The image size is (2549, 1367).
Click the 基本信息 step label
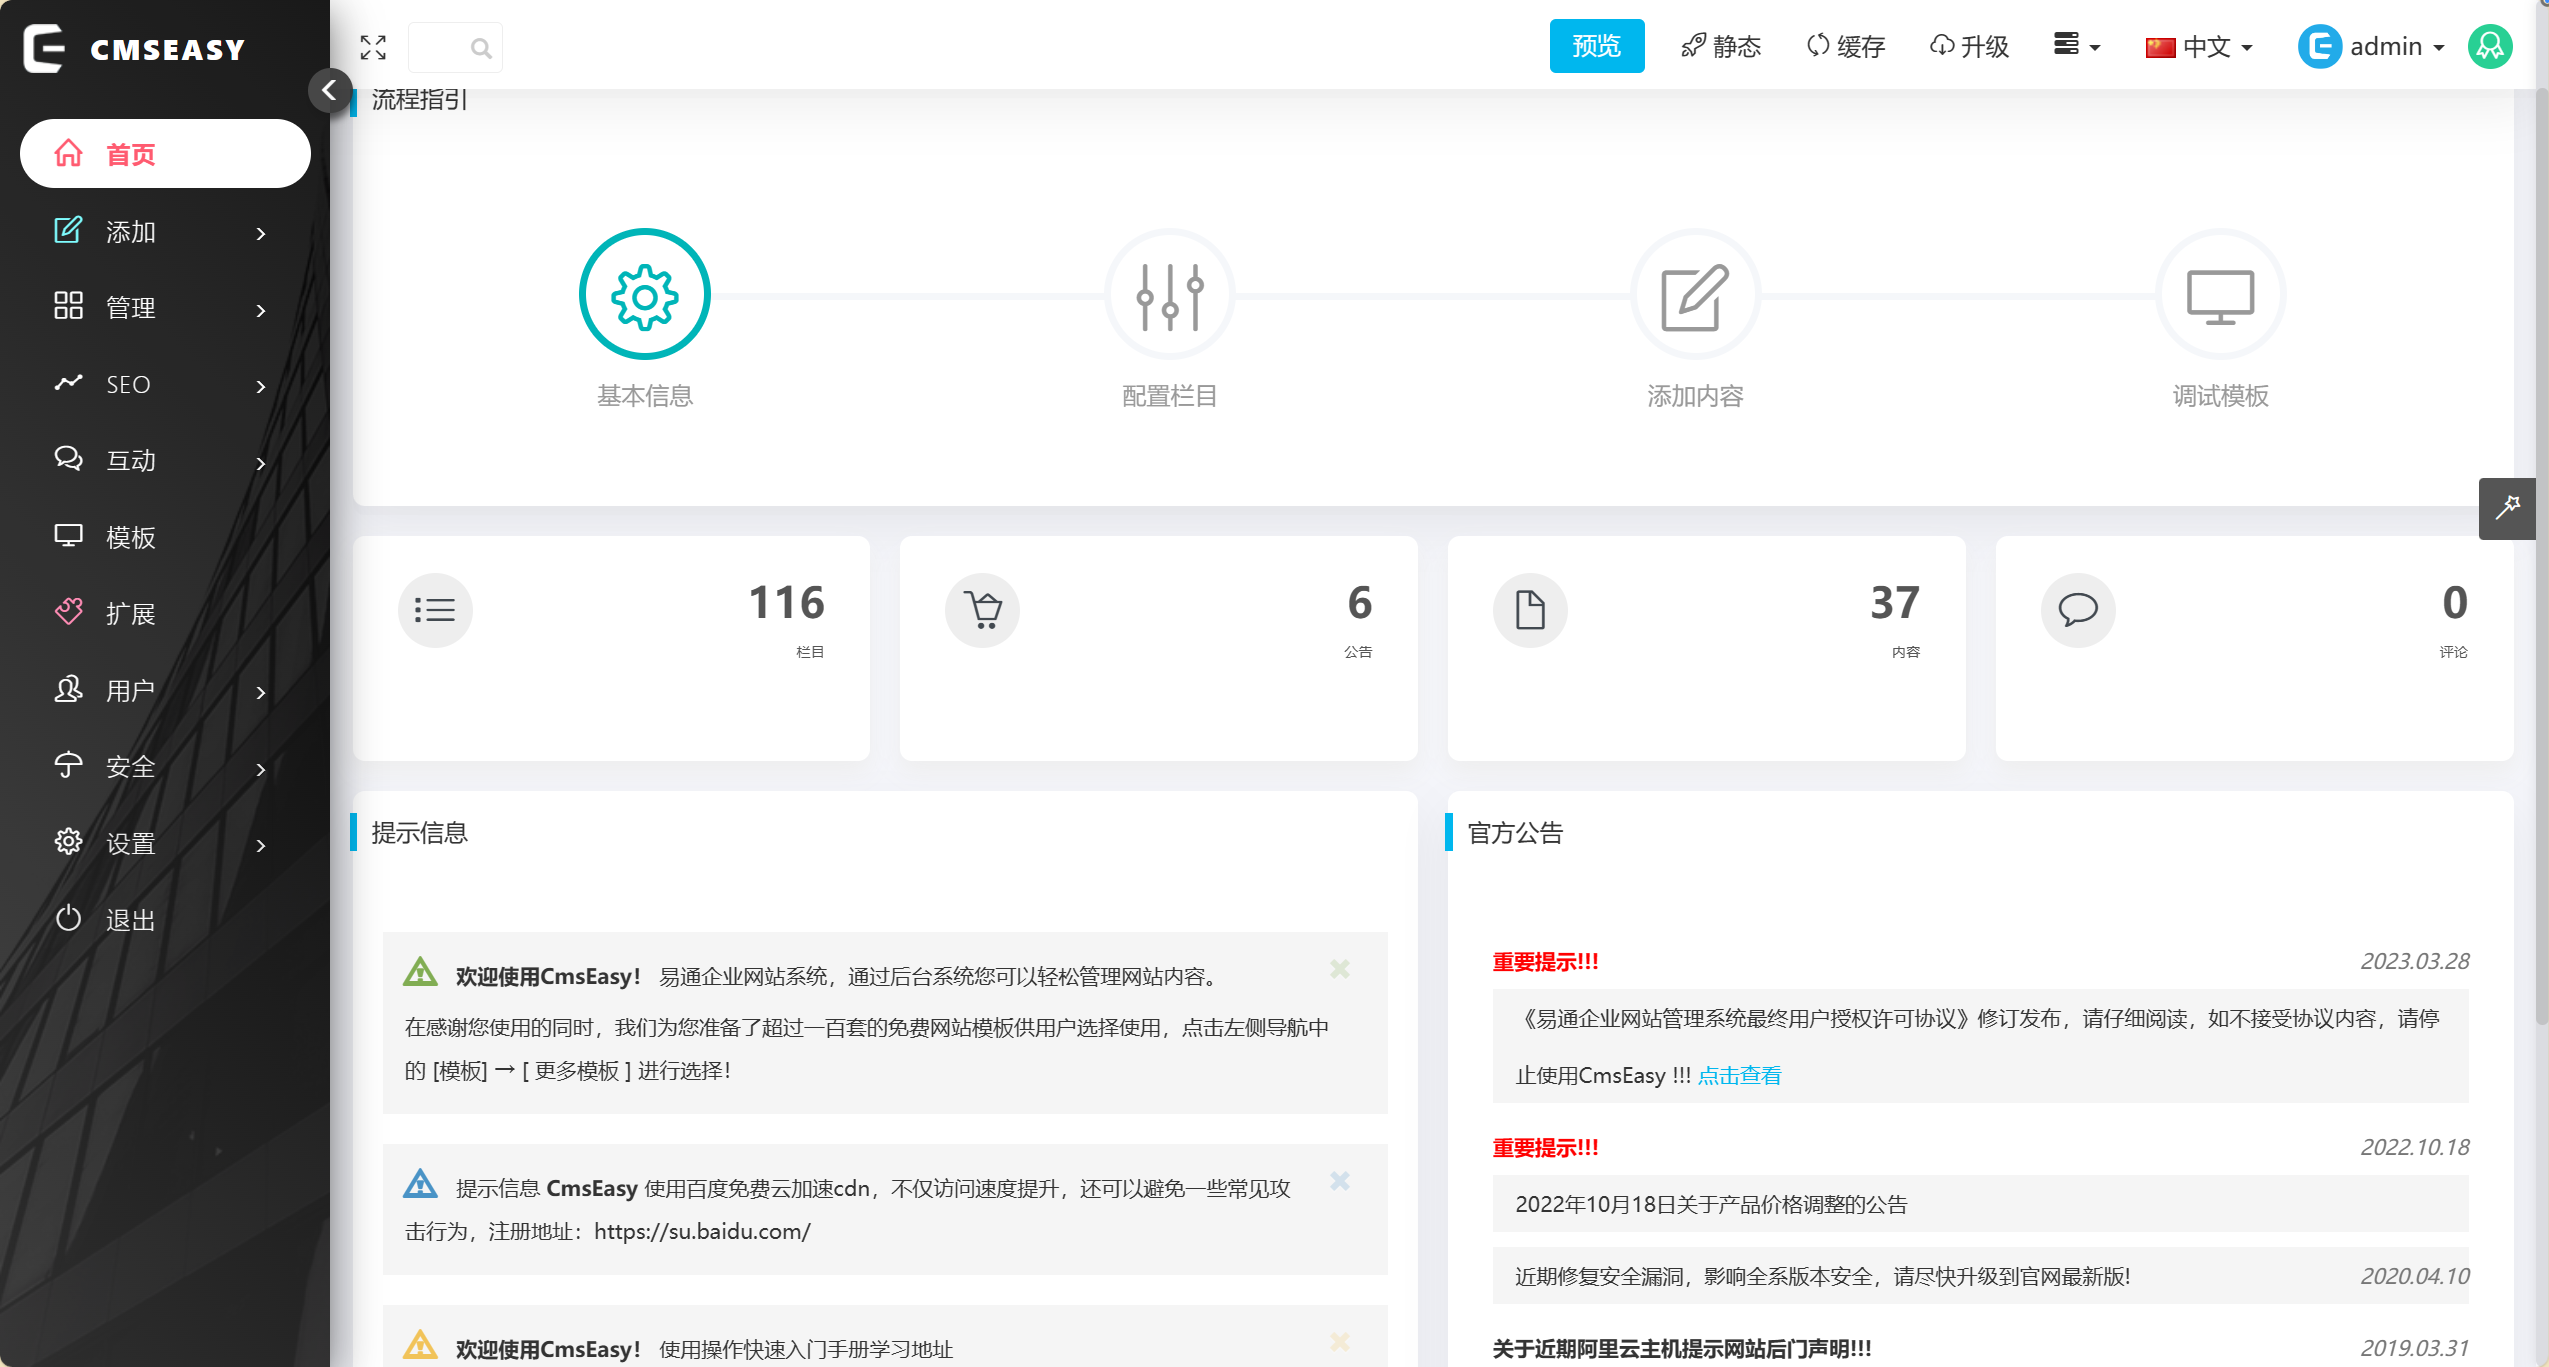coord(645,396)
